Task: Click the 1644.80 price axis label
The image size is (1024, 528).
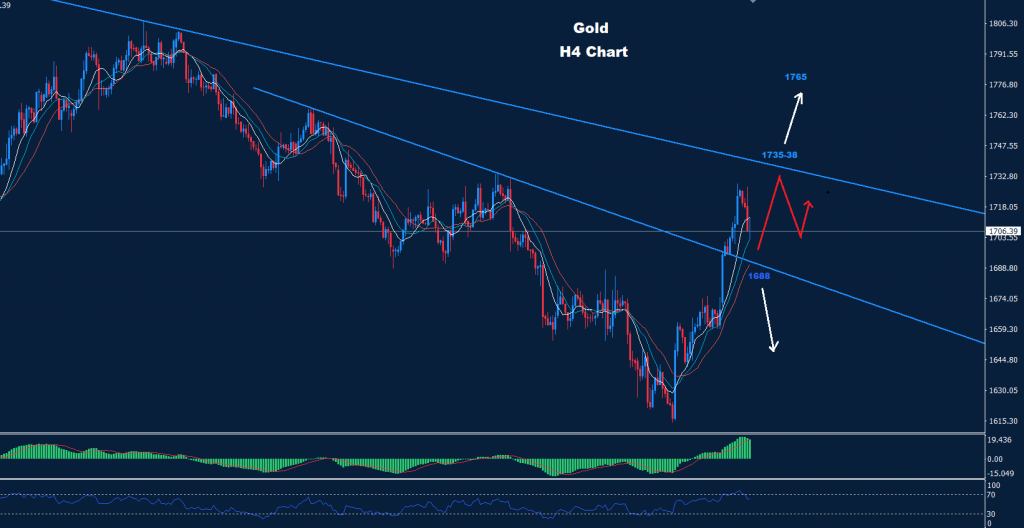Action: click(1004, 360)
